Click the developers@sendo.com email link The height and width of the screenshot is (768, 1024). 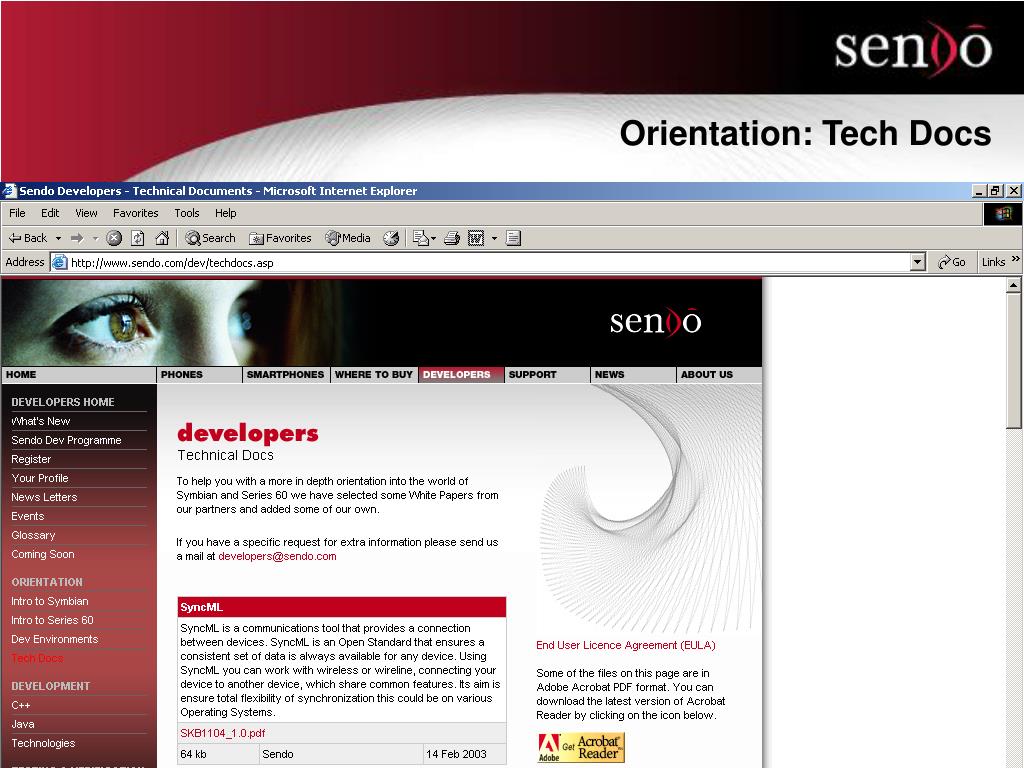(x=277, y=556)
